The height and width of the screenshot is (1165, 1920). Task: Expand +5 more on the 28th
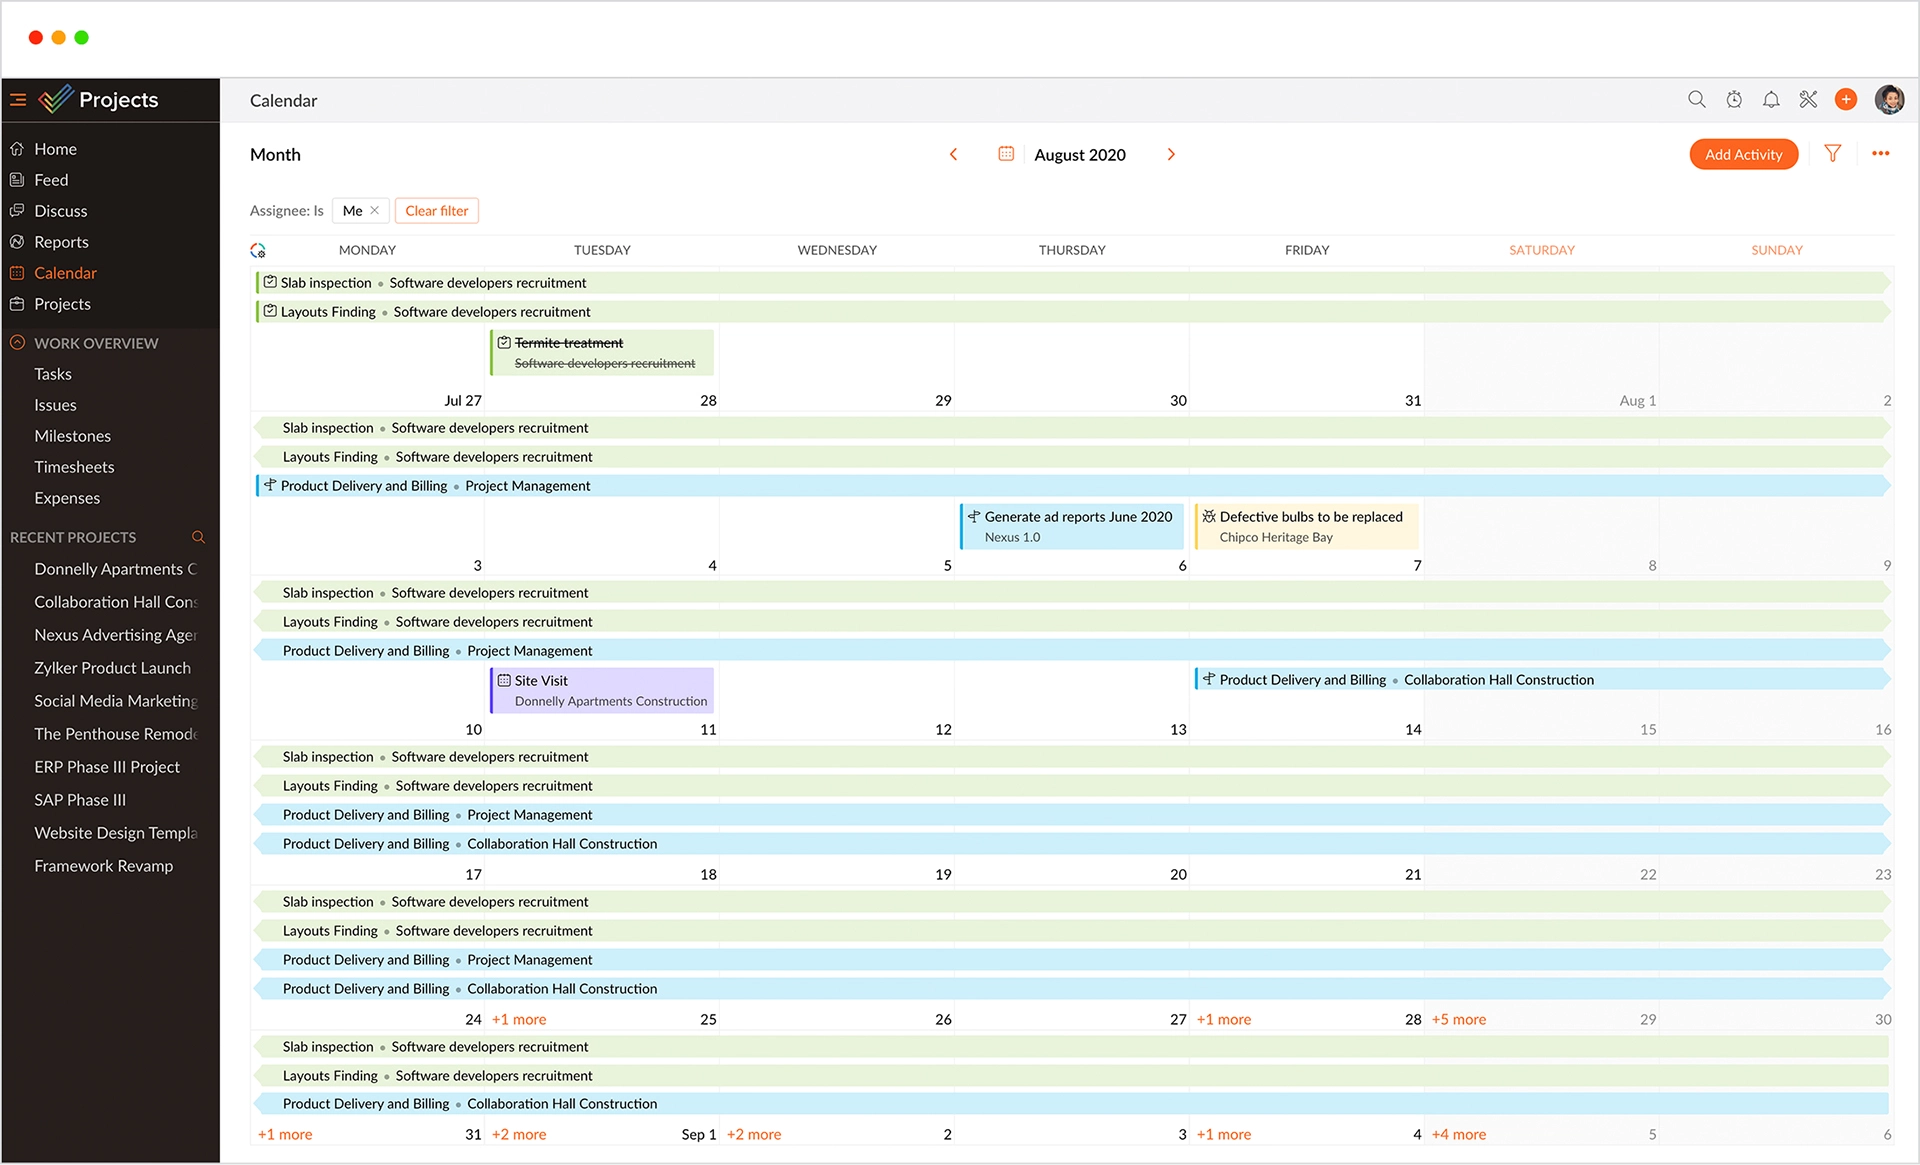pyautogui.click(x=1458, y=1019)
